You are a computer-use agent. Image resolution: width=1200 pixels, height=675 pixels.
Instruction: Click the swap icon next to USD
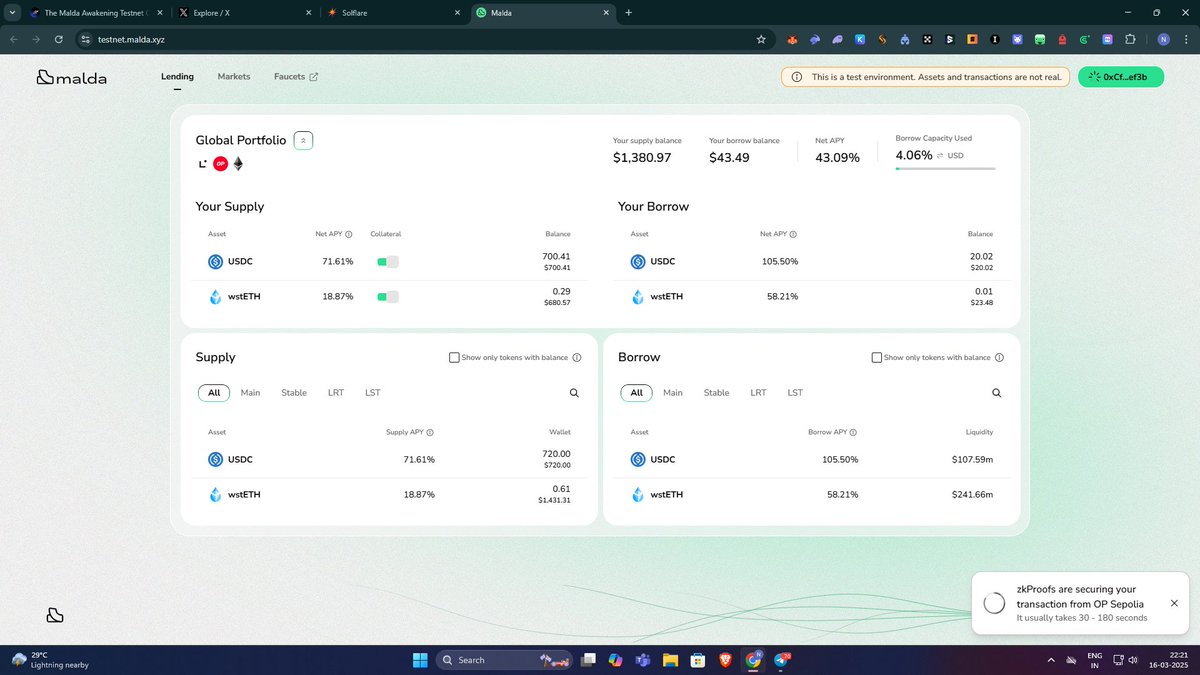940,156
